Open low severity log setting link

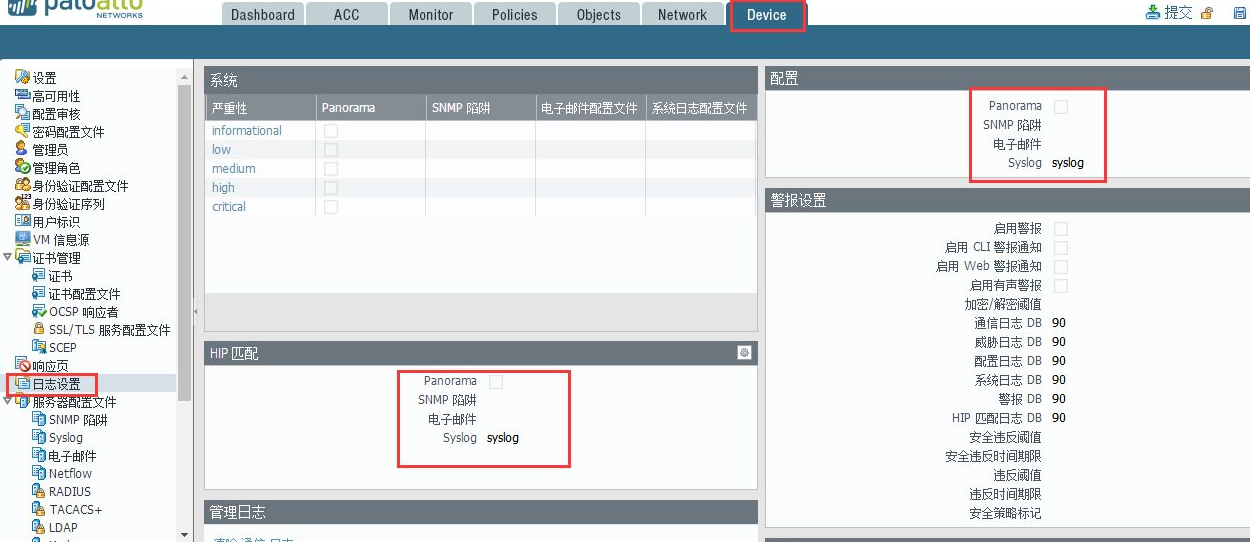[x=221, y=150]
